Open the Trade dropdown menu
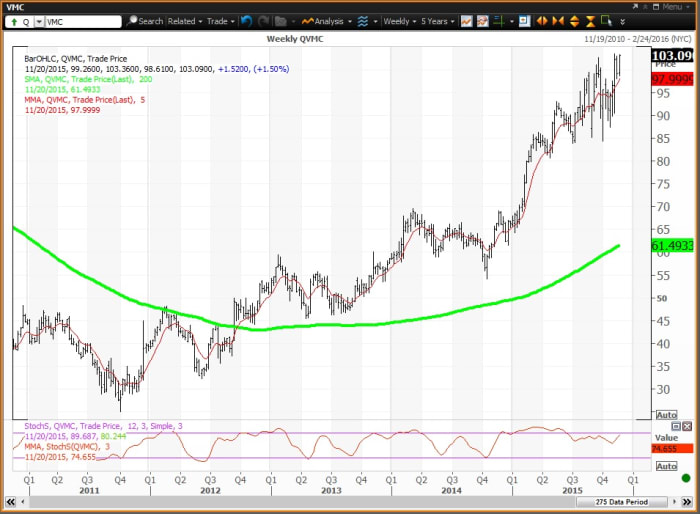The height and width of the screenshot is (514, 700). click(218, 20)
